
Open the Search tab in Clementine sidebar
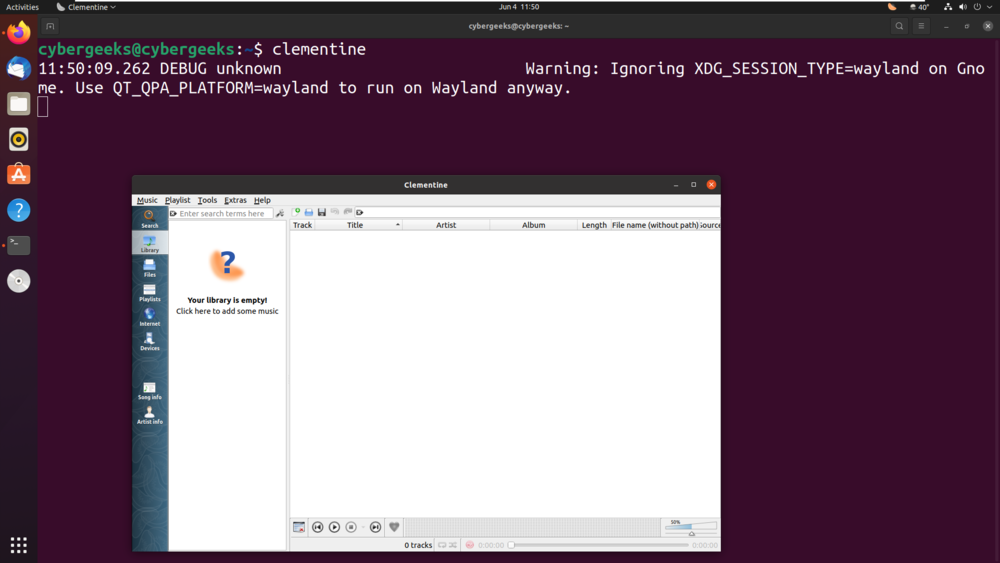[x=150, y=219]
